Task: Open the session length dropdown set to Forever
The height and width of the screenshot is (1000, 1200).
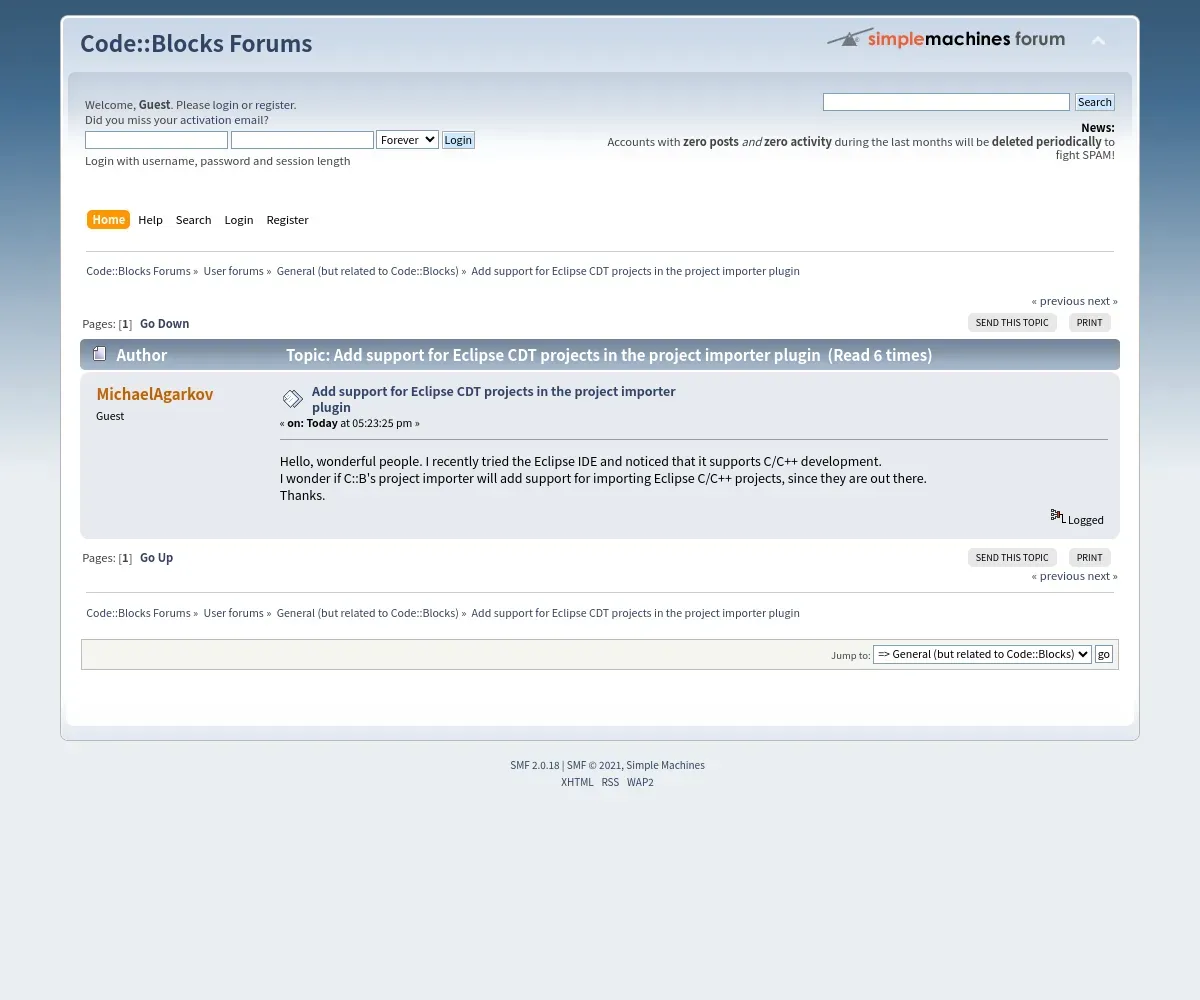Action: (407, 140)
